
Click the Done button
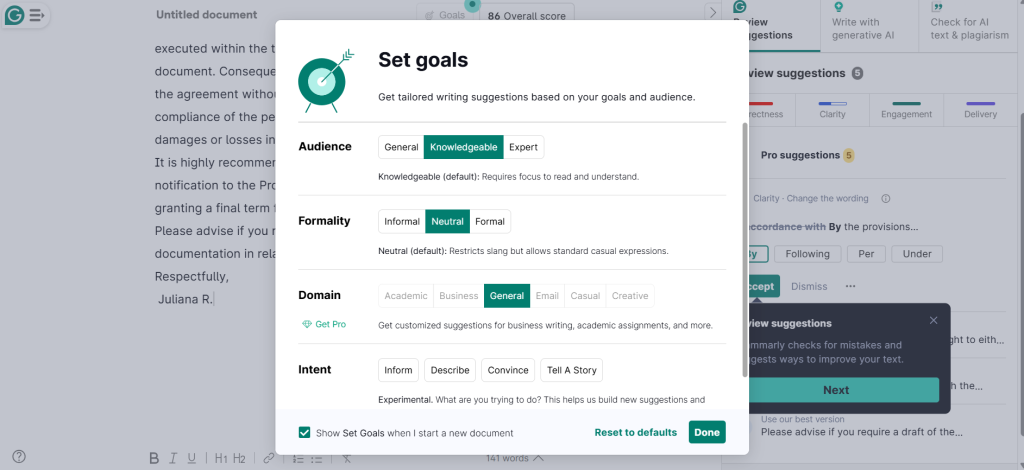707,432
